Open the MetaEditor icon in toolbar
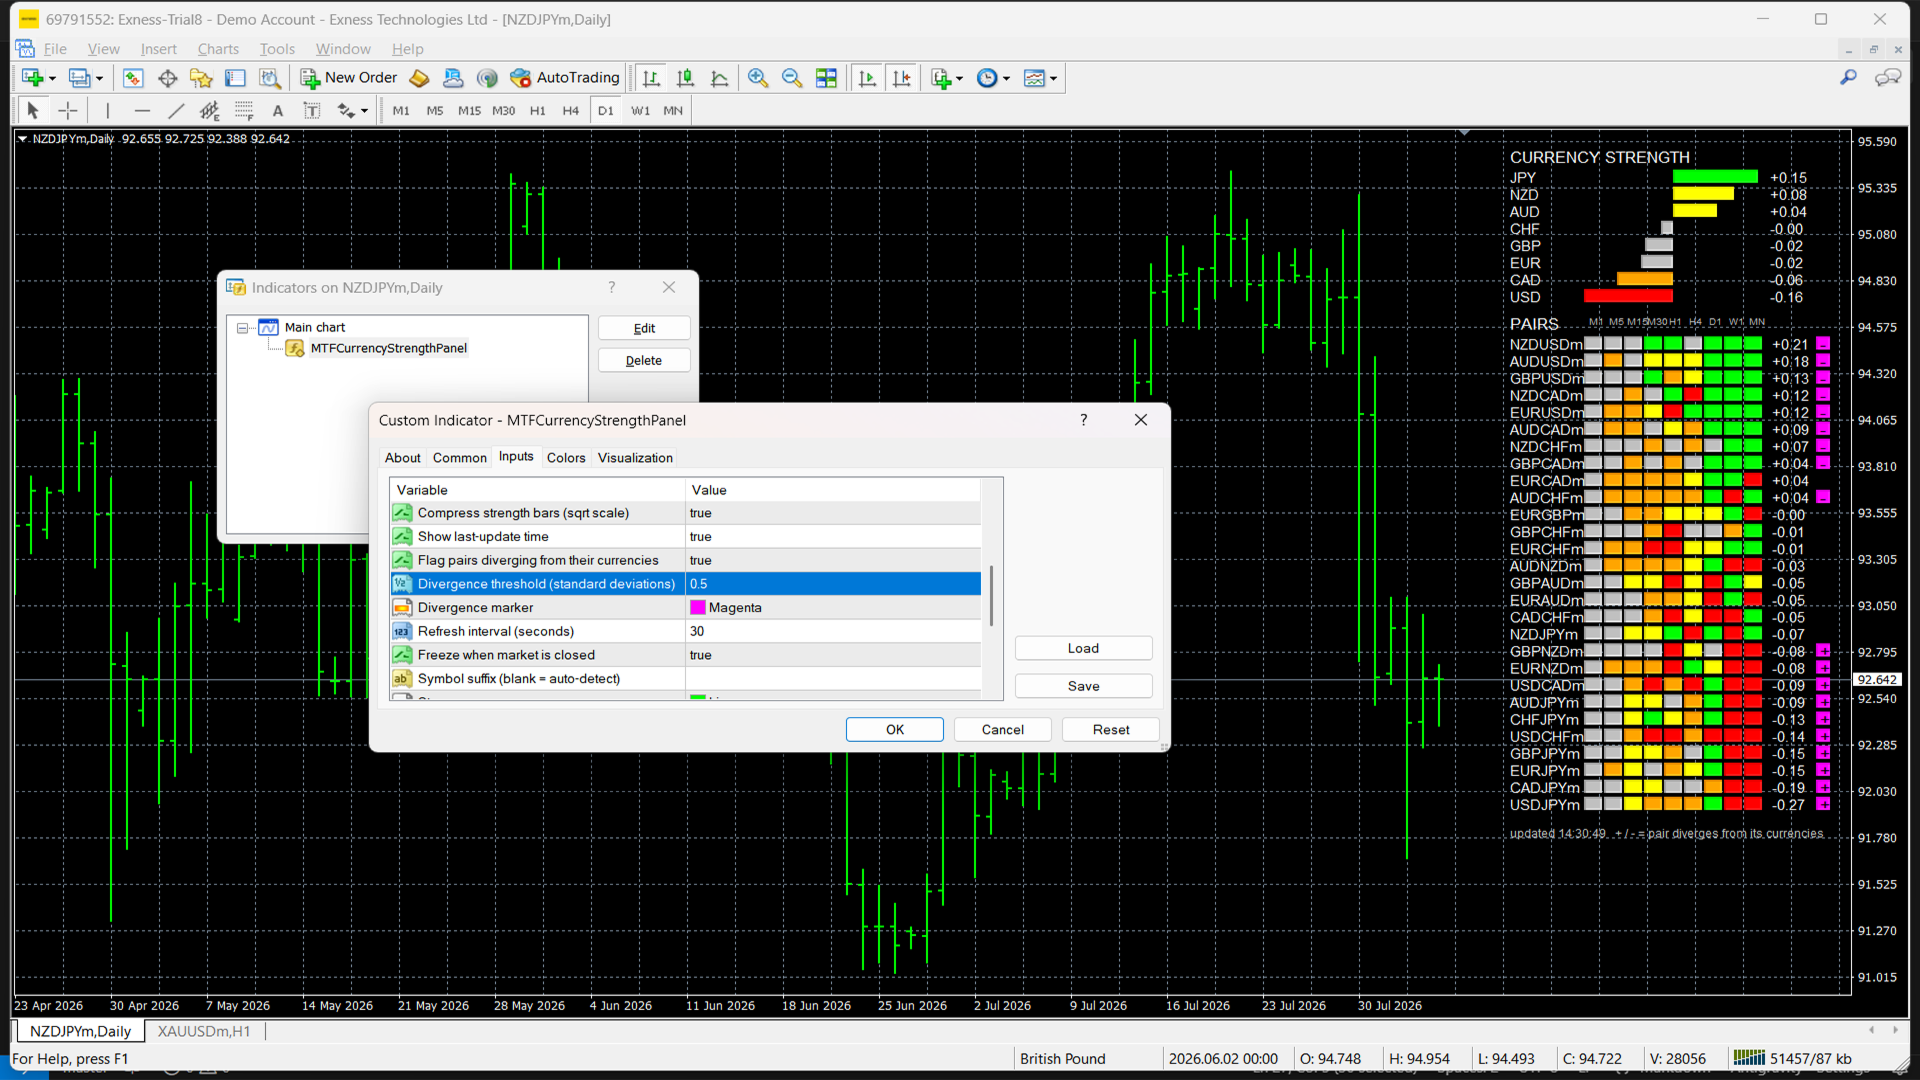 coord(420,78)
